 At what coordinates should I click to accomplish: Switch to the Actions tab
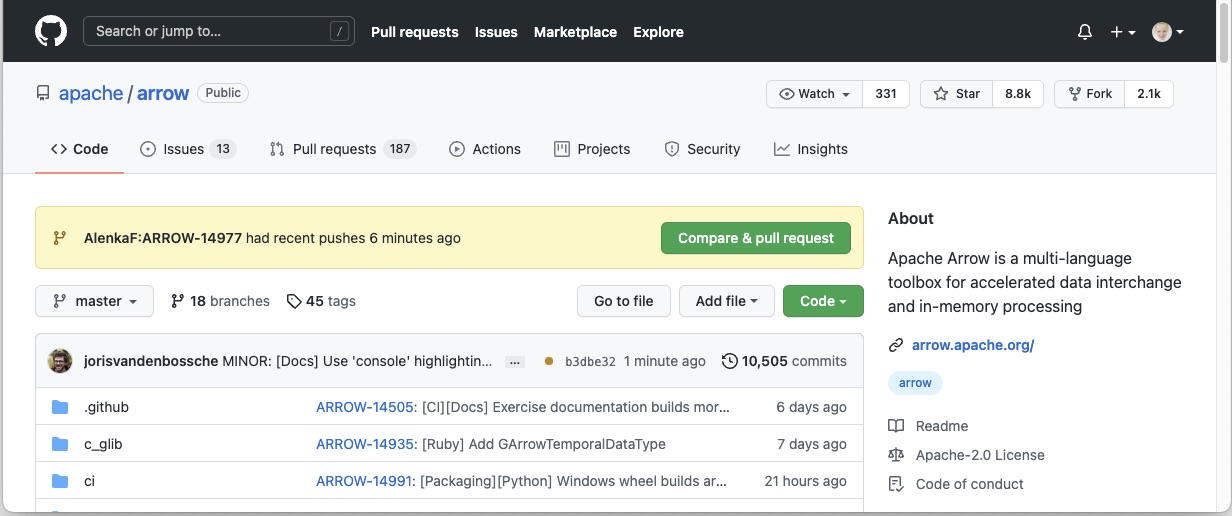click(x=485, y=149)
